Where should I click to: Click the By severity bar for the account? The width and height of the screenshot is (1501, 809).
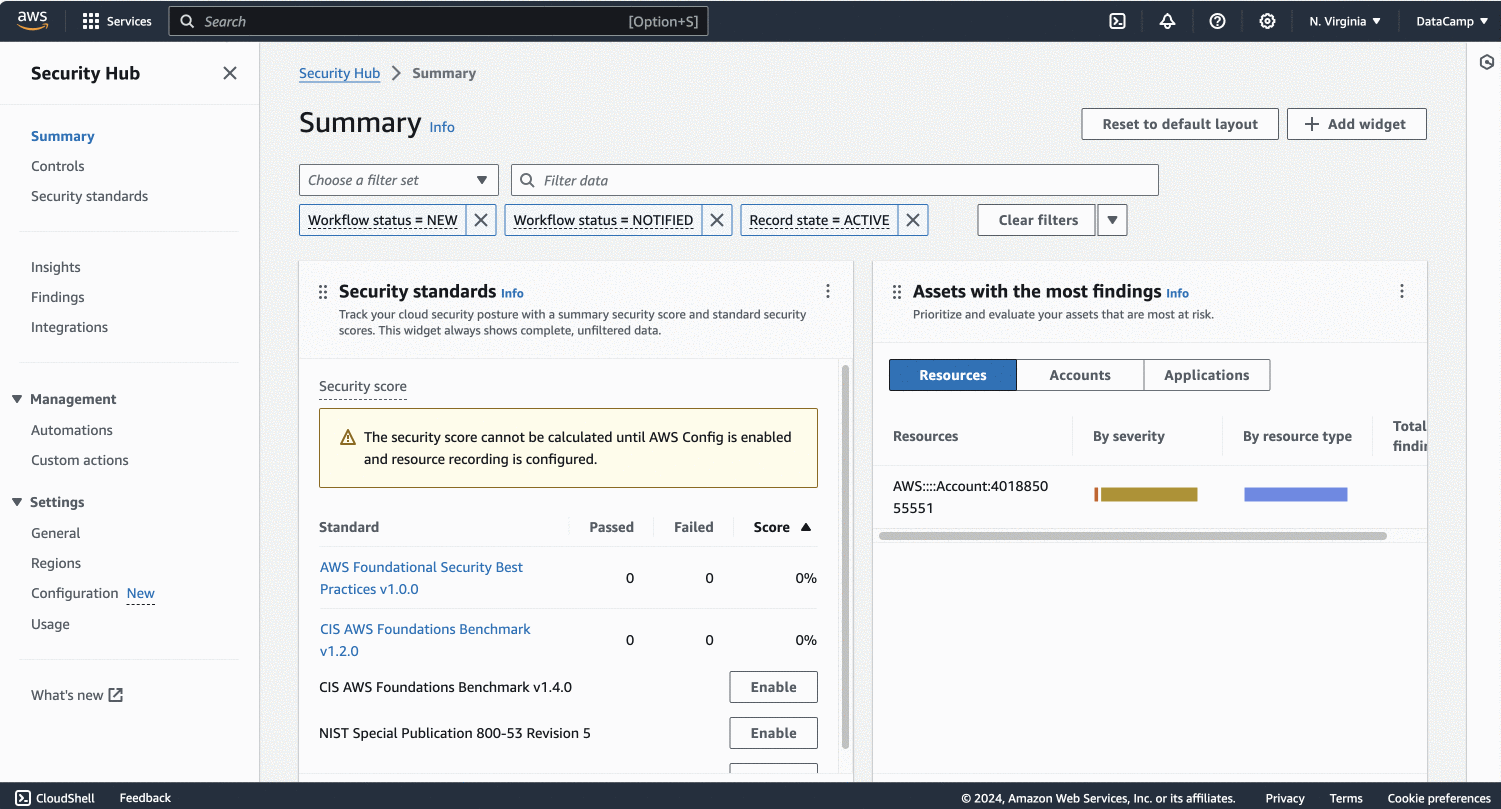(x=1146, y=494)
